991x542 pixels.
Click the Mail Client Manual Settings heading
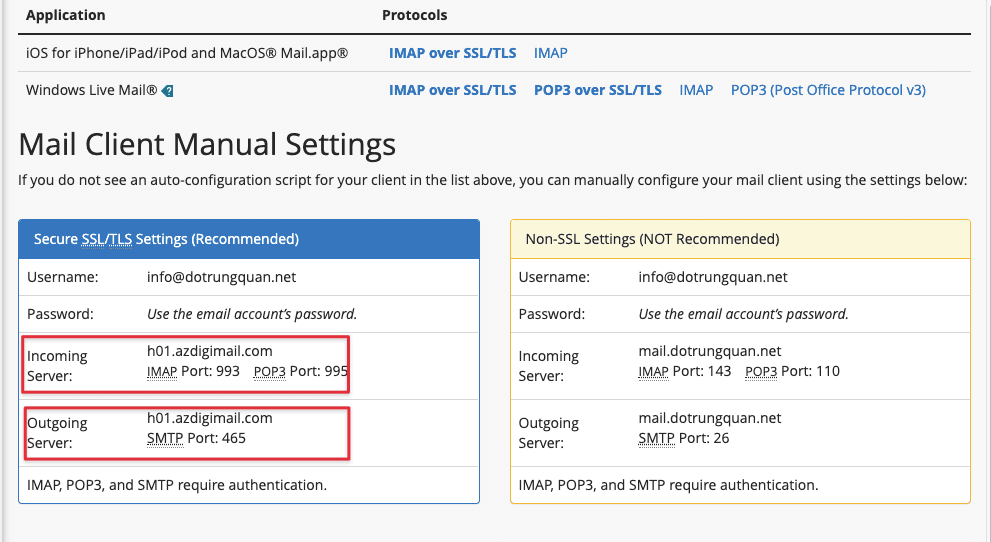207,145
